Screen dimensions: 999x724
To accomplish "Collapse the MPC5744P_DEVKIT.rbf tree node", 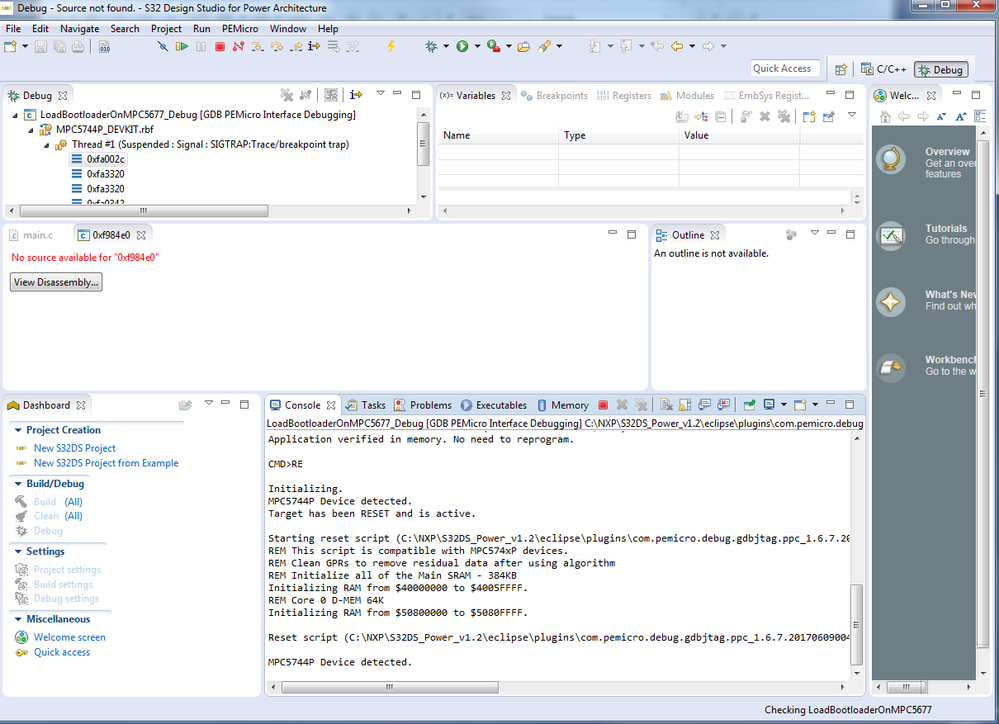I will [x=31, y=131].
